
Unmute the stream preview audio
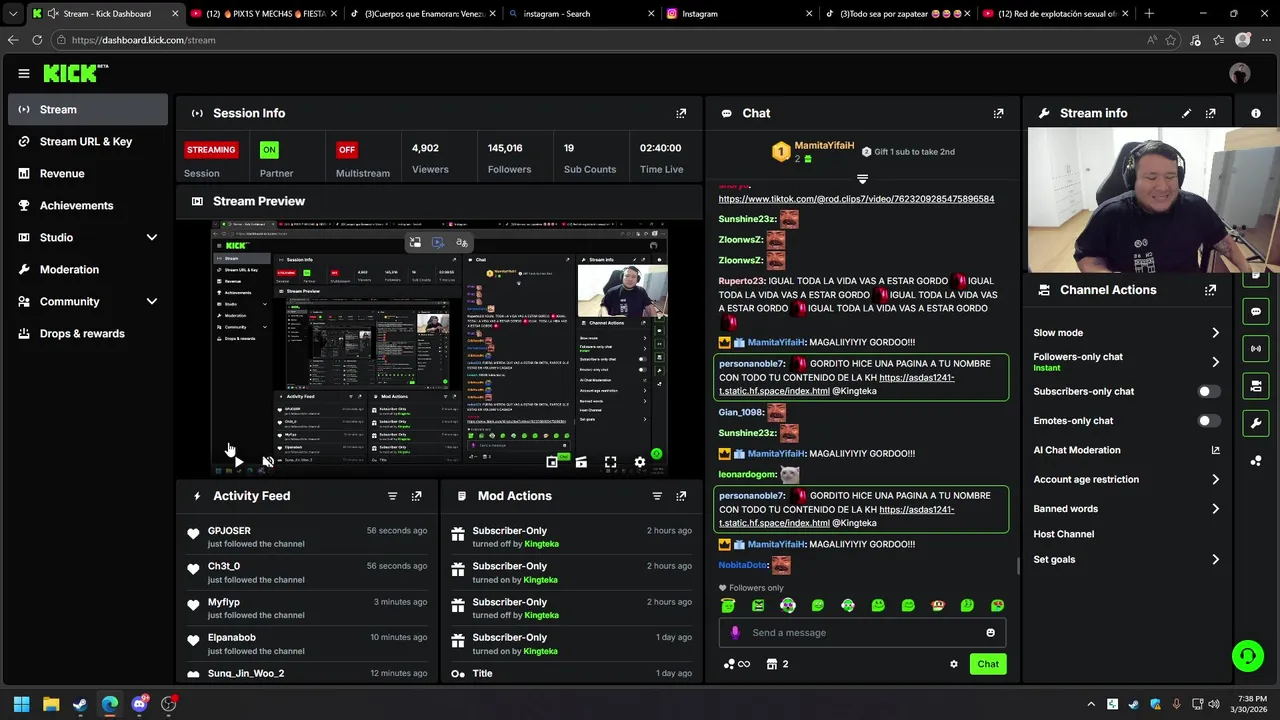[x=268, y=462]
